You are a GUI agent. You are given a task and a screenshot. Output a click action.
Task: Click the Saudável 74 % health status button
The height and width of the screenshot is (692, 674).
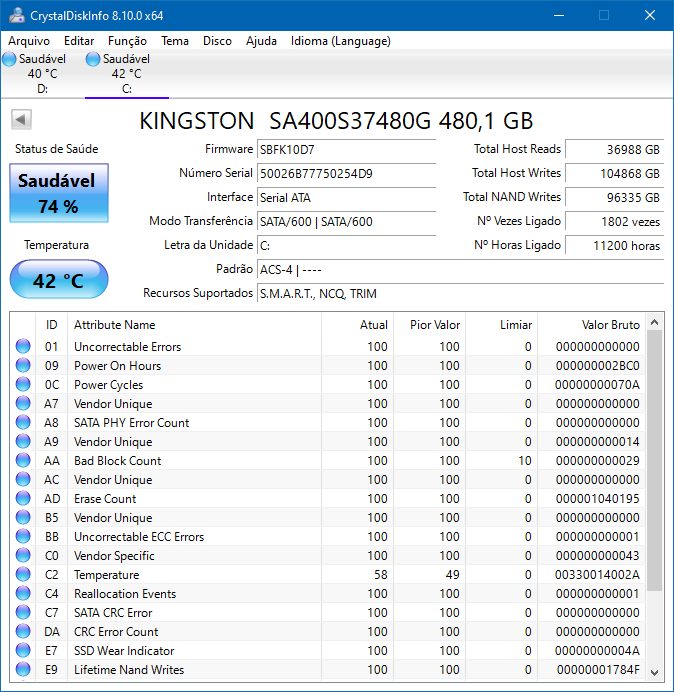point(59,193)
